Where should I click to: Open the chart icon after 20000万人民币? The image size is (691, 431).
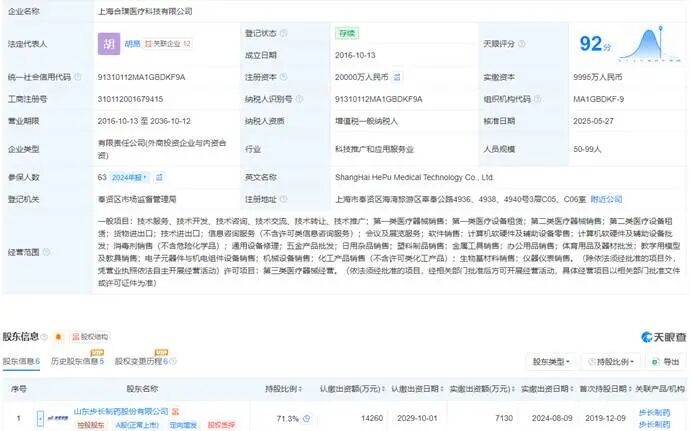(x=397, y=77)
